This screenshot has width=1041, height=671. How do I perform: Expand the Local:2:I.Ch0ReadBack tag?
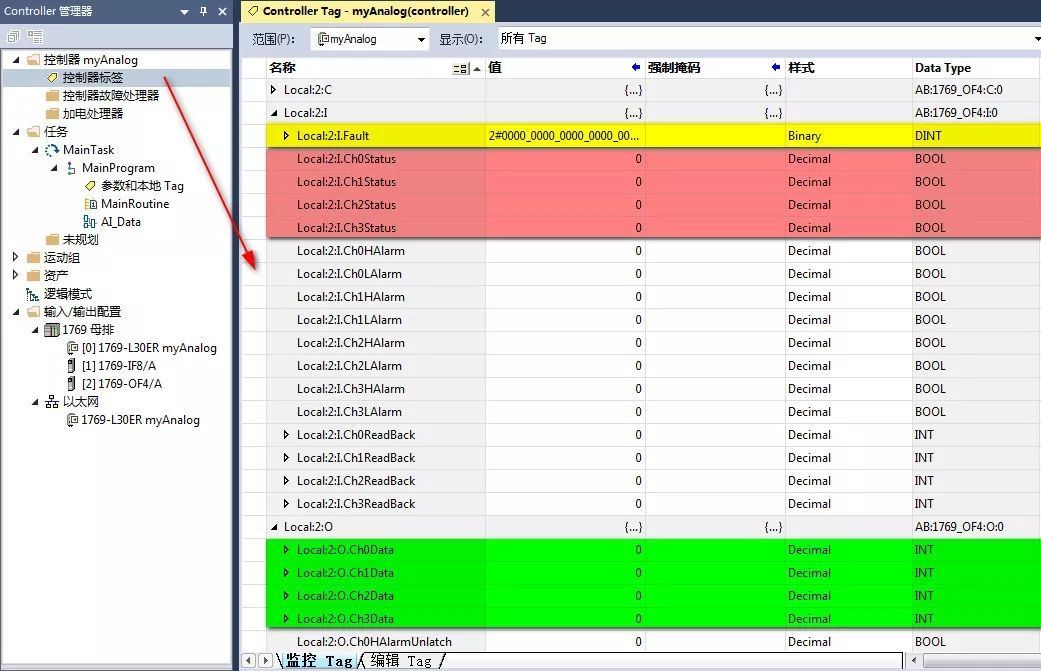click(x=287, y=435)
